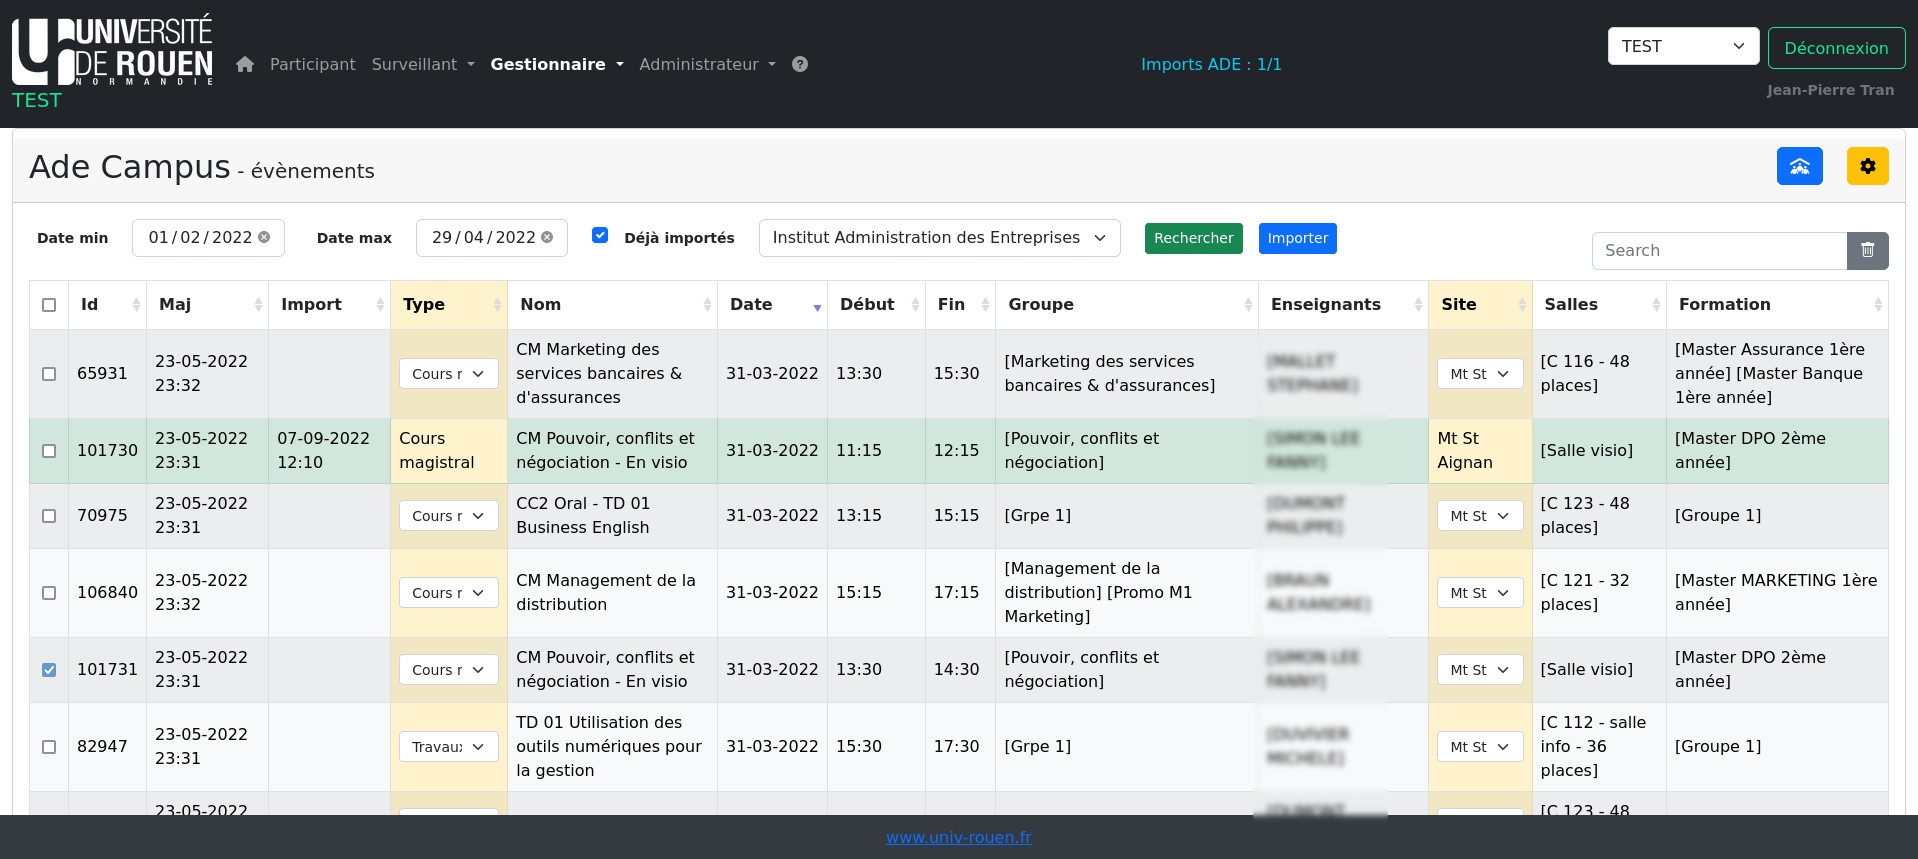Open the Gestionnaire menu
Image resolution: width=1918 pixels, height=859 pixels.
coord(556,64)
